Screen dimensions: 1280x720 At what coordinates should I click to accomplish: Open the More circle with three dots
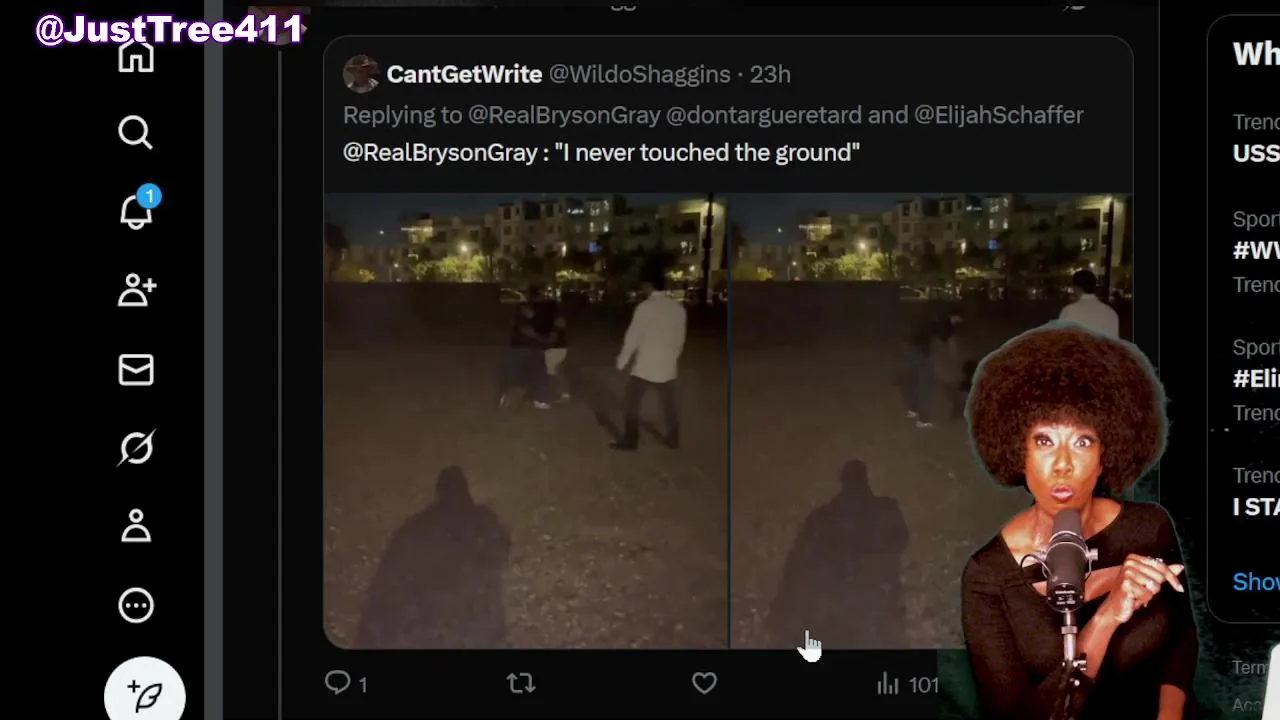[x=136, y=605]
